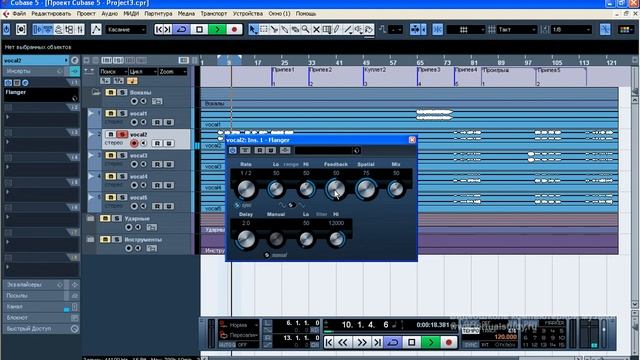Unsolo the vocal2 track

point(122,134)
